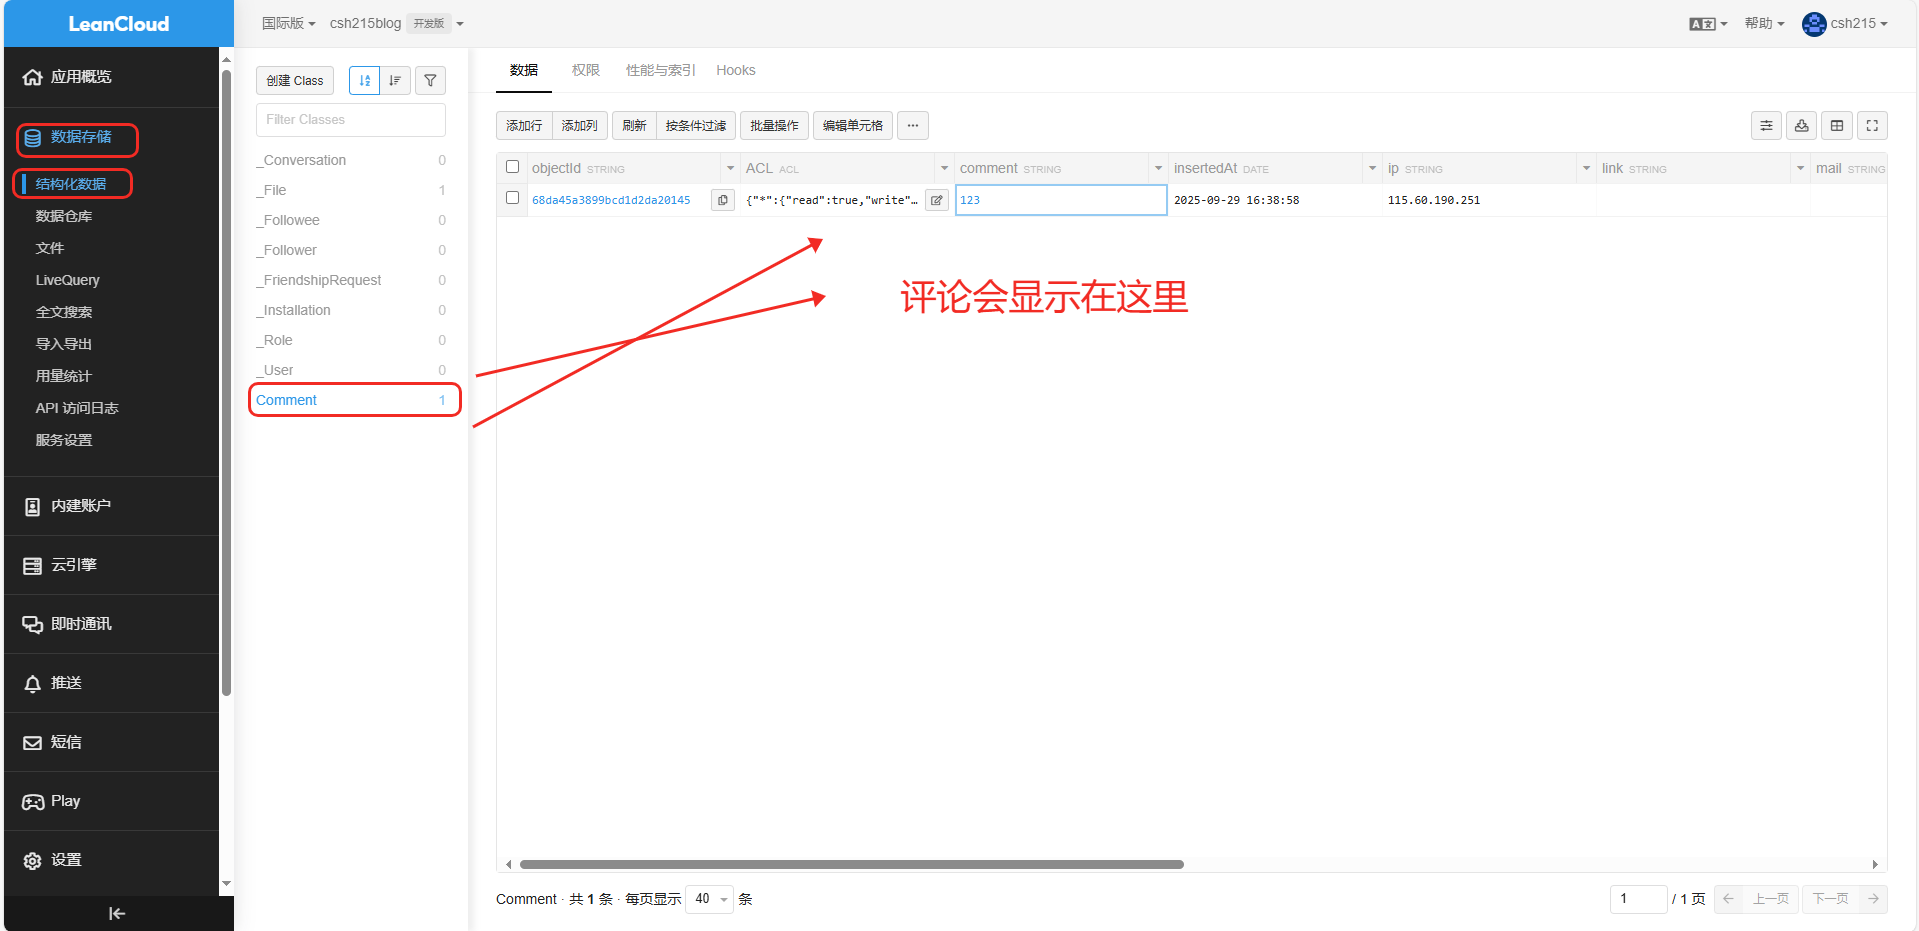Switch to the Hooks tab
The height and width of the screenshot is (931, 1919).
click(735, 70)
